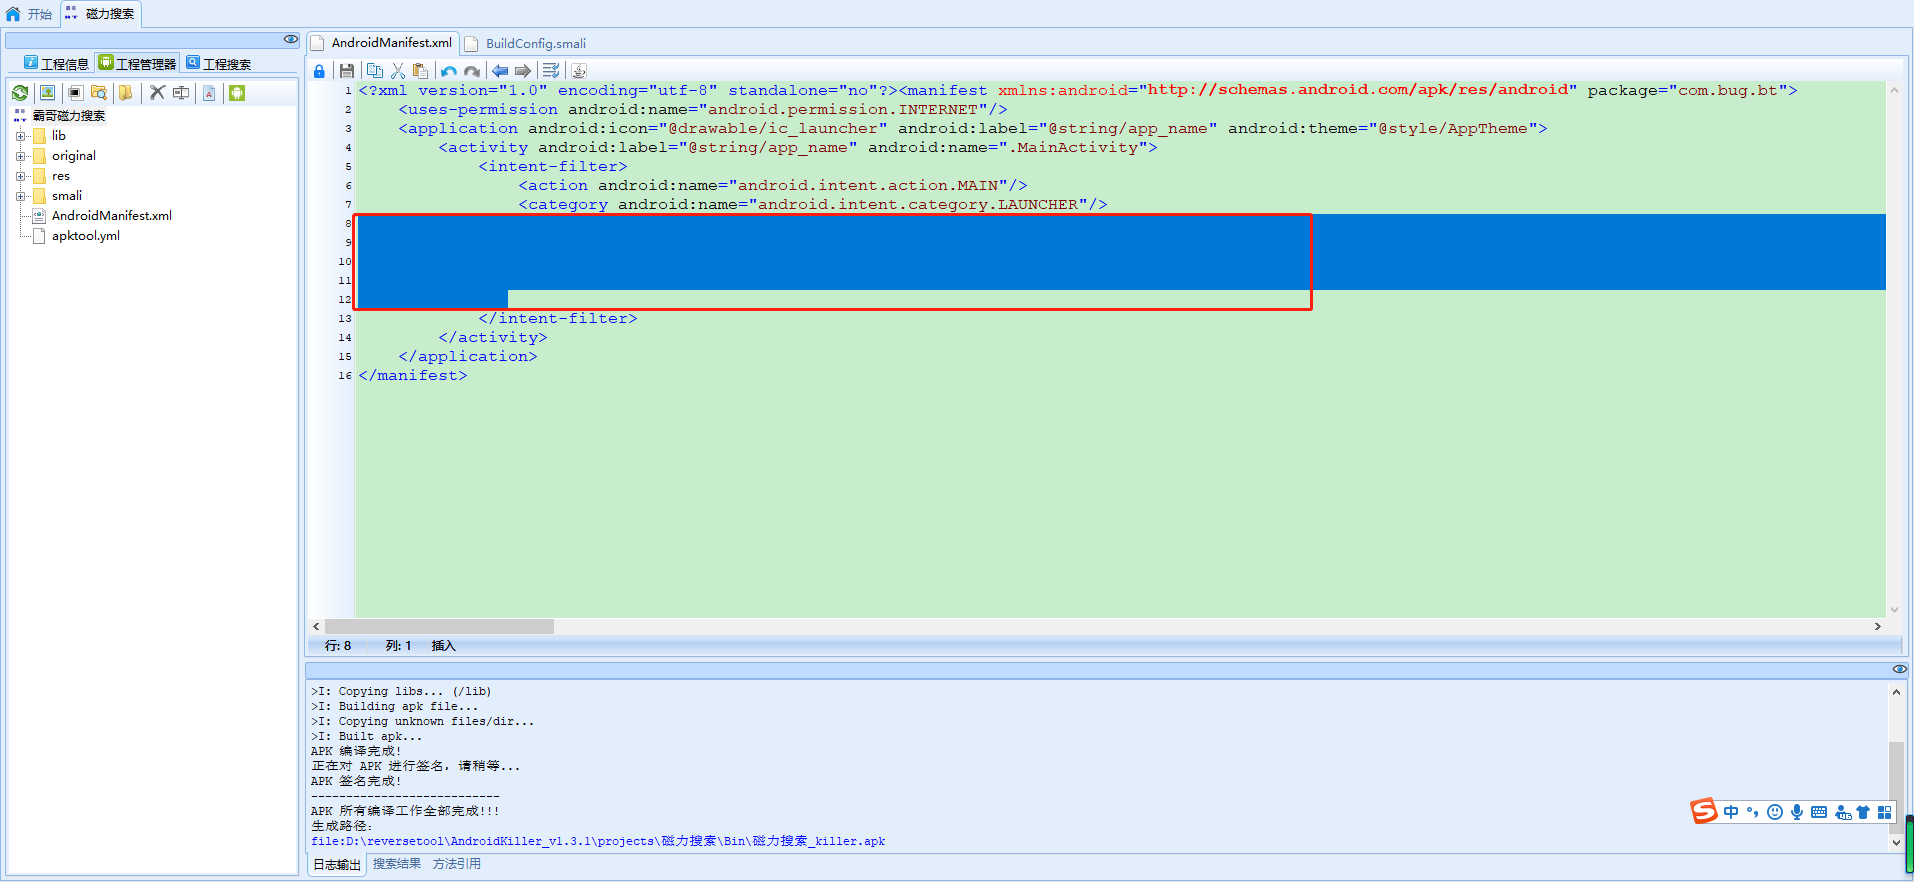1914x882 pixels.
Task: Click the copy icon in editor toolbar
Action: (375, 71)
